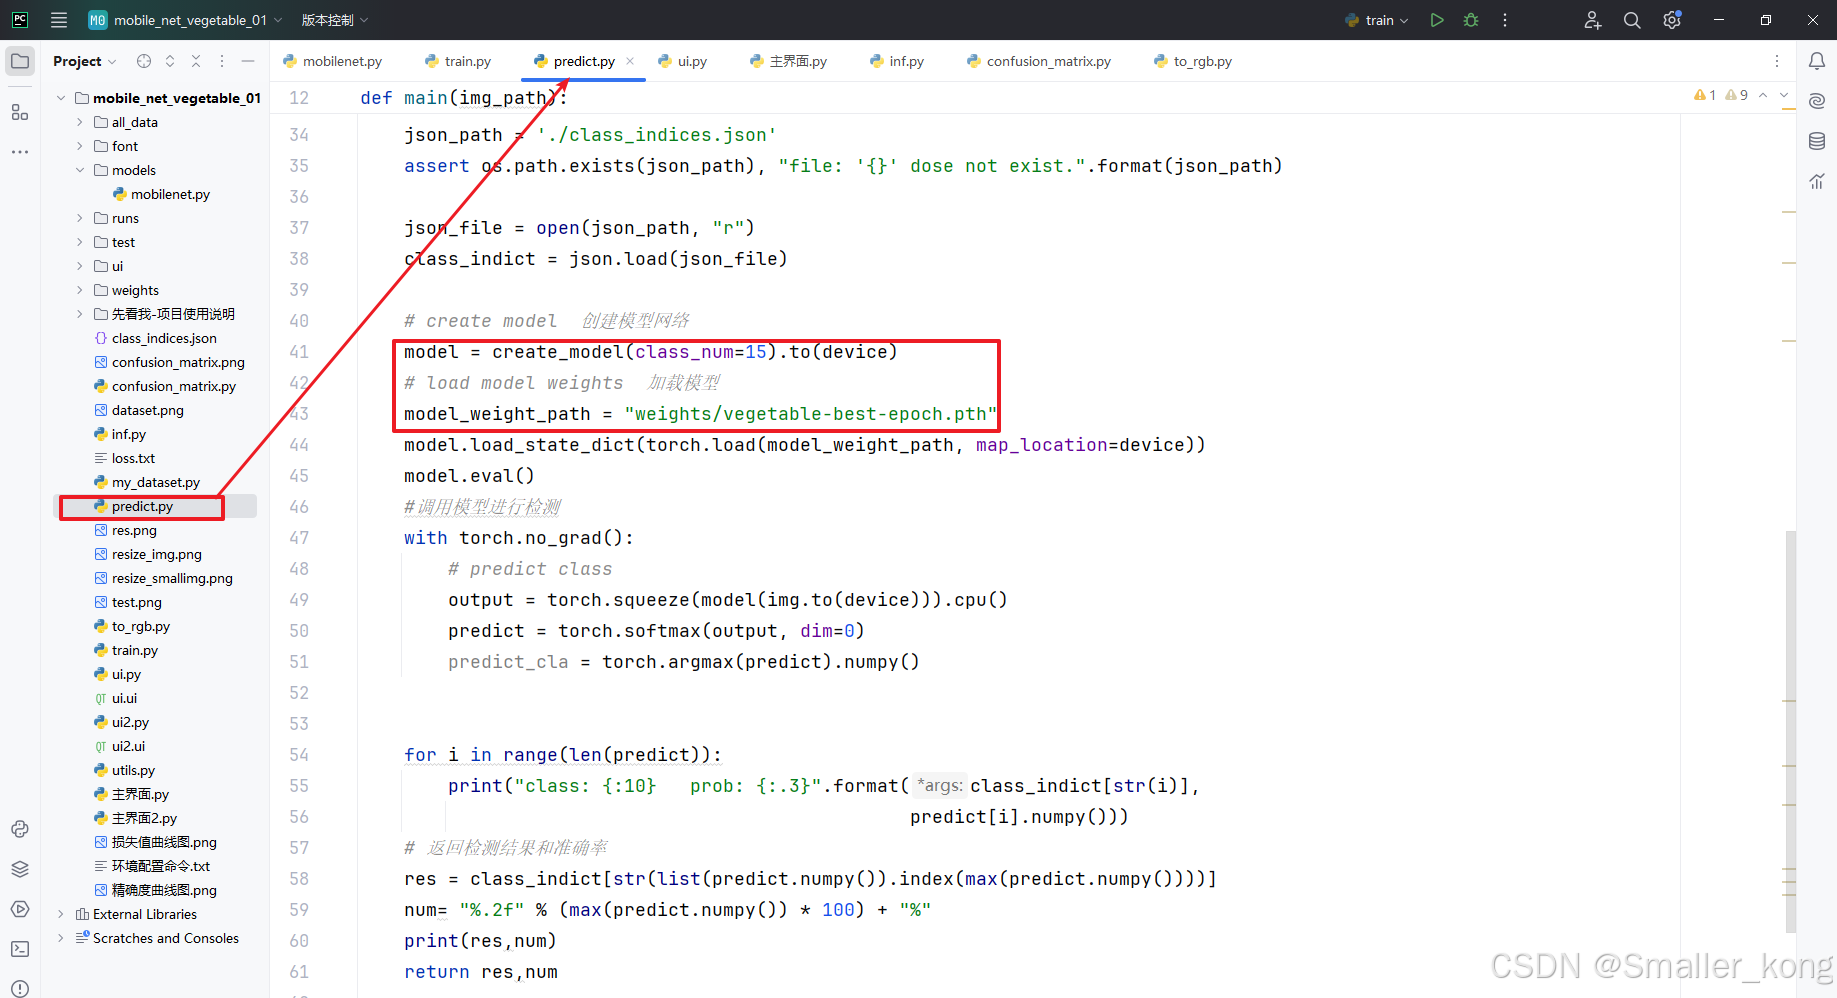Image resolution: width=1837 pixels, height=998 pixels.
Task: Switch to the confusion_matrix.py tab
Action: pos(1039,61)
